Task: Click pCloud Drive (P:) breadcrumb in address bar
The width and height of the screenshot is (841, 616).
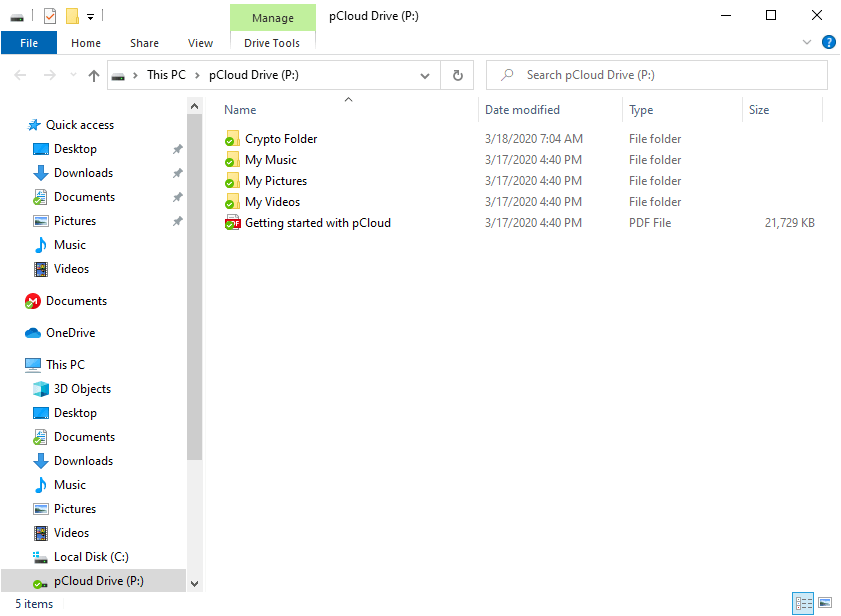Action: (x=254, y=75)
